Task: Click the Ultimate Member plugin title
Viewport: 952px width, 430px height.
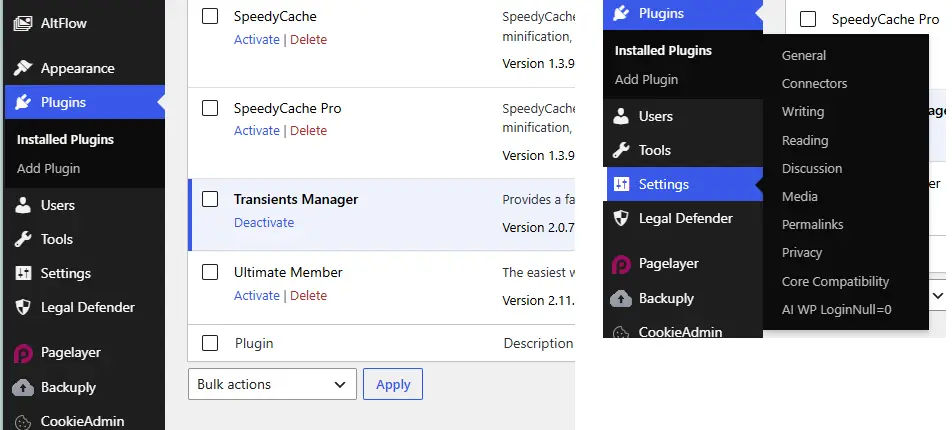Action: pos(288,272)
